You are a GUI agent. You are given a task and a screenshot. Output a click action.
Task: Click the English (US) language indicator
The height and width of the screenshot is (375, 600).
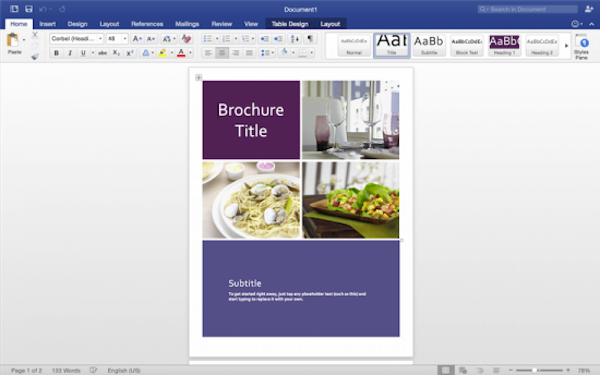(124, 370)
